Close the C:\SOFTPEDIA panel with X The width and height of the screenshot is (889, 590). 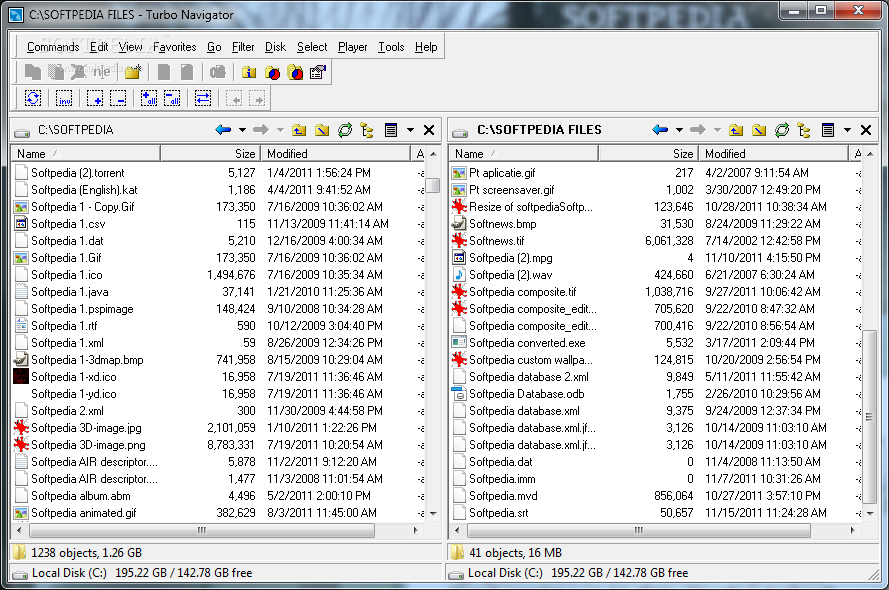click(x=429, y=130)
